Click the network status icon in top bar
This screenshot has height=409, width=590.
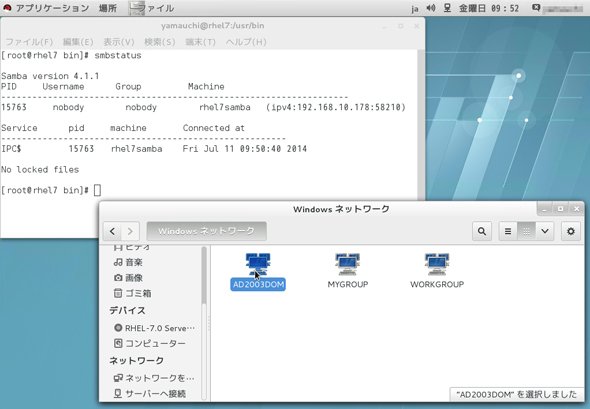point(447,8)
